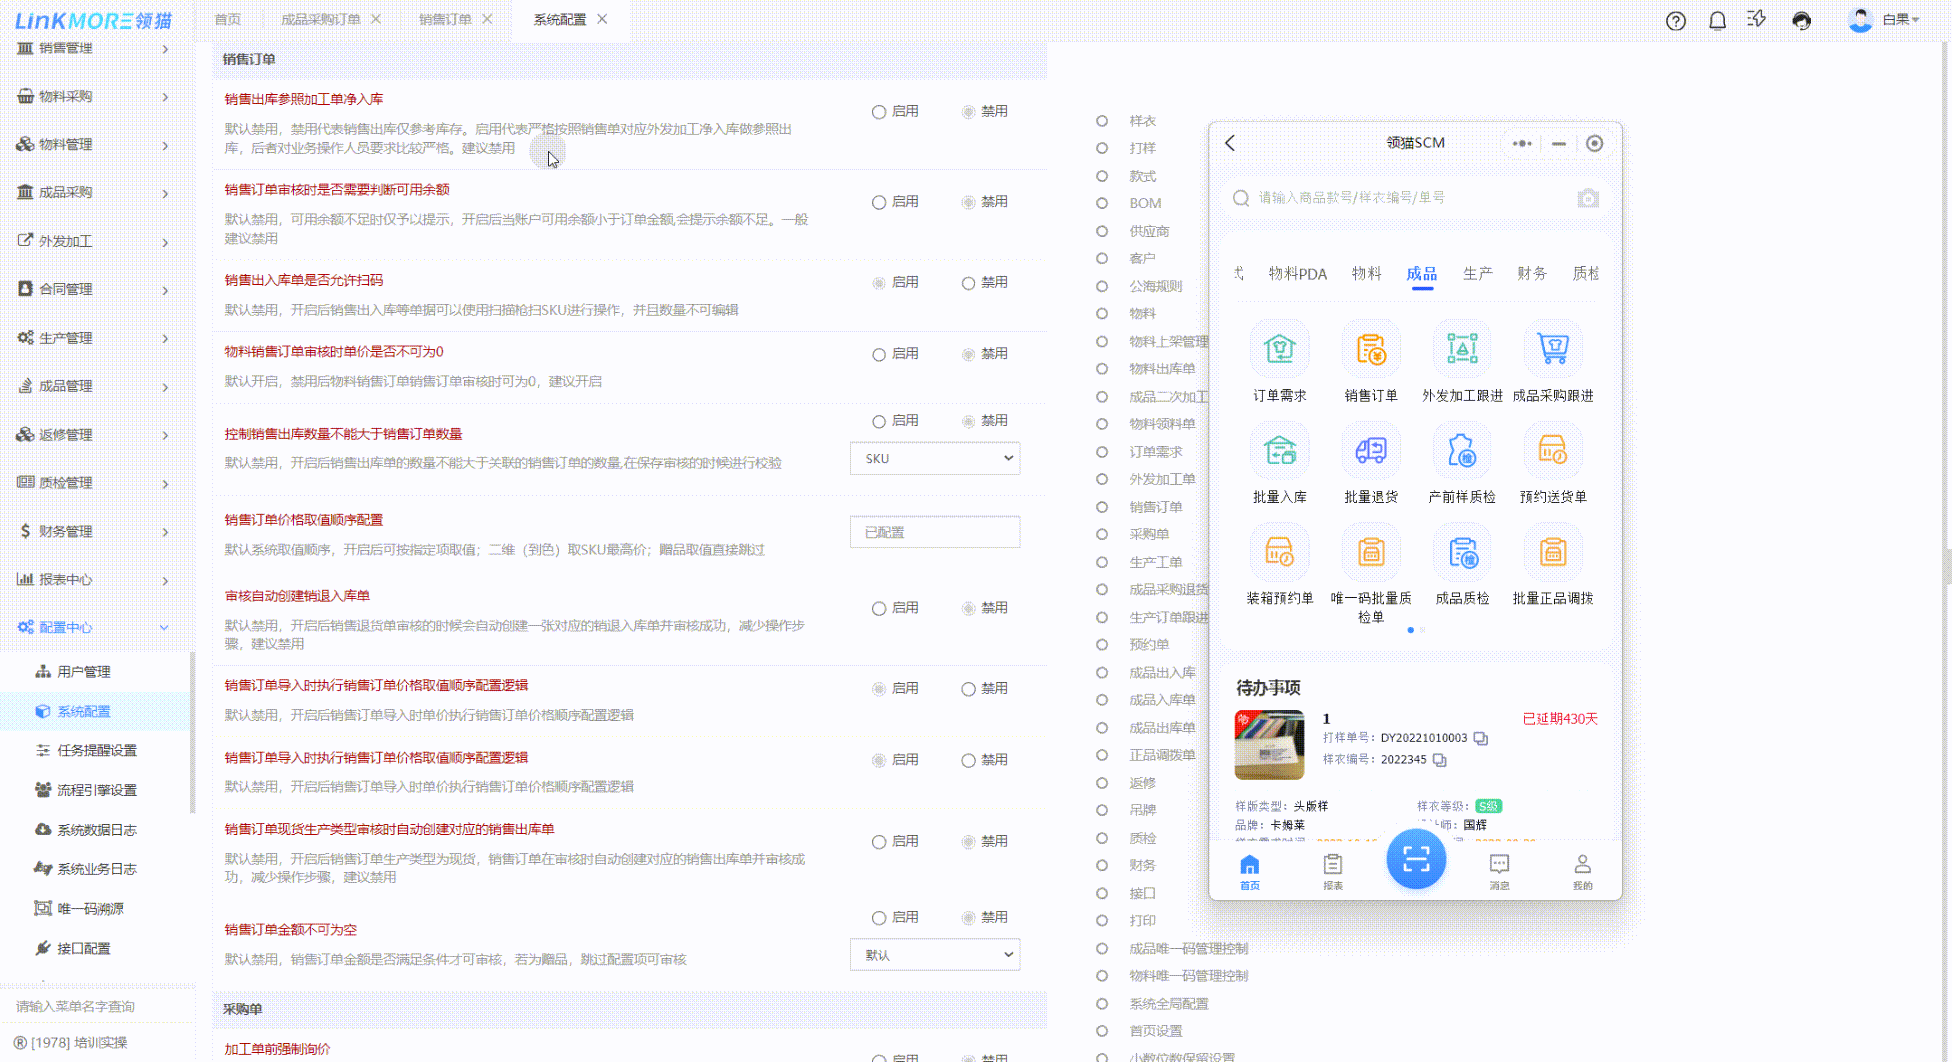Select the 生产 tab in mobile panel
Viewport: 1952px width, 1062px height.
click(x=1477, y=273)
